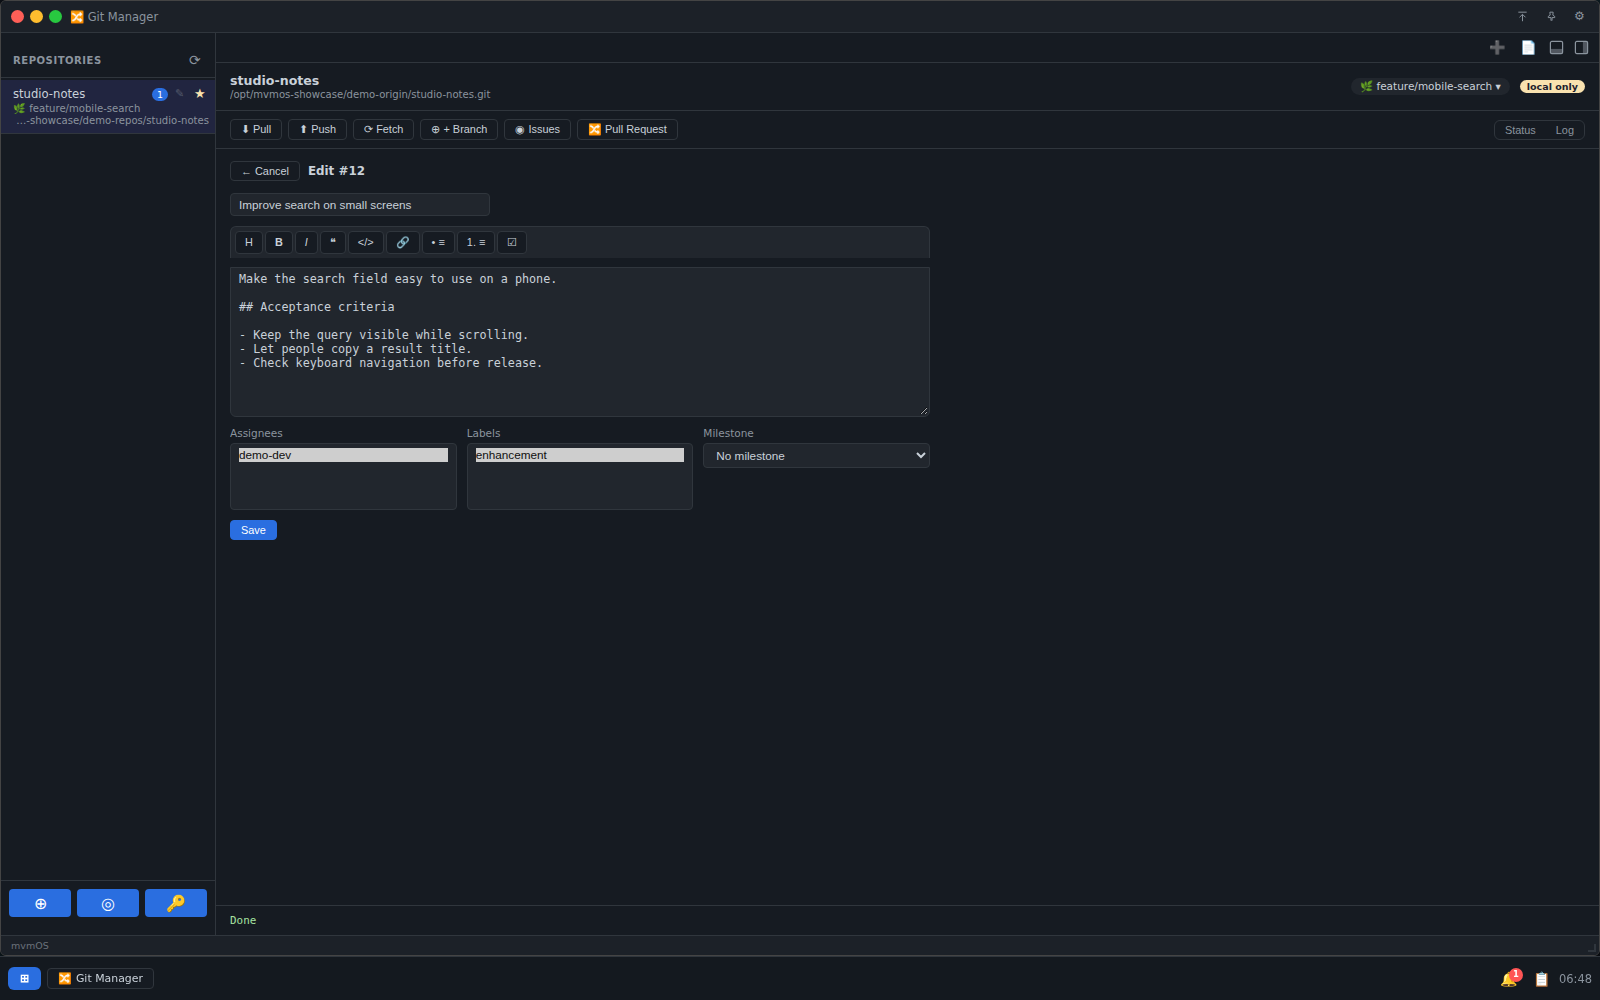Insert a heading with the H button
This screenshot has width=1600, height=1000.
[249, 242]
